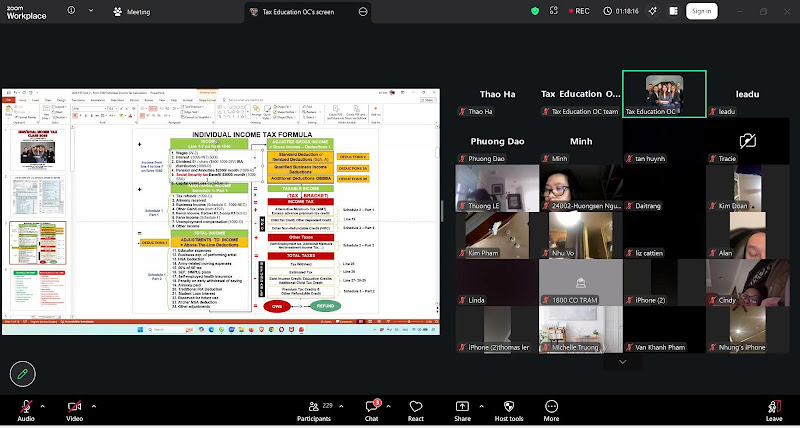
Task: Select the Thuong LE video tile
Action: point(497,188)
